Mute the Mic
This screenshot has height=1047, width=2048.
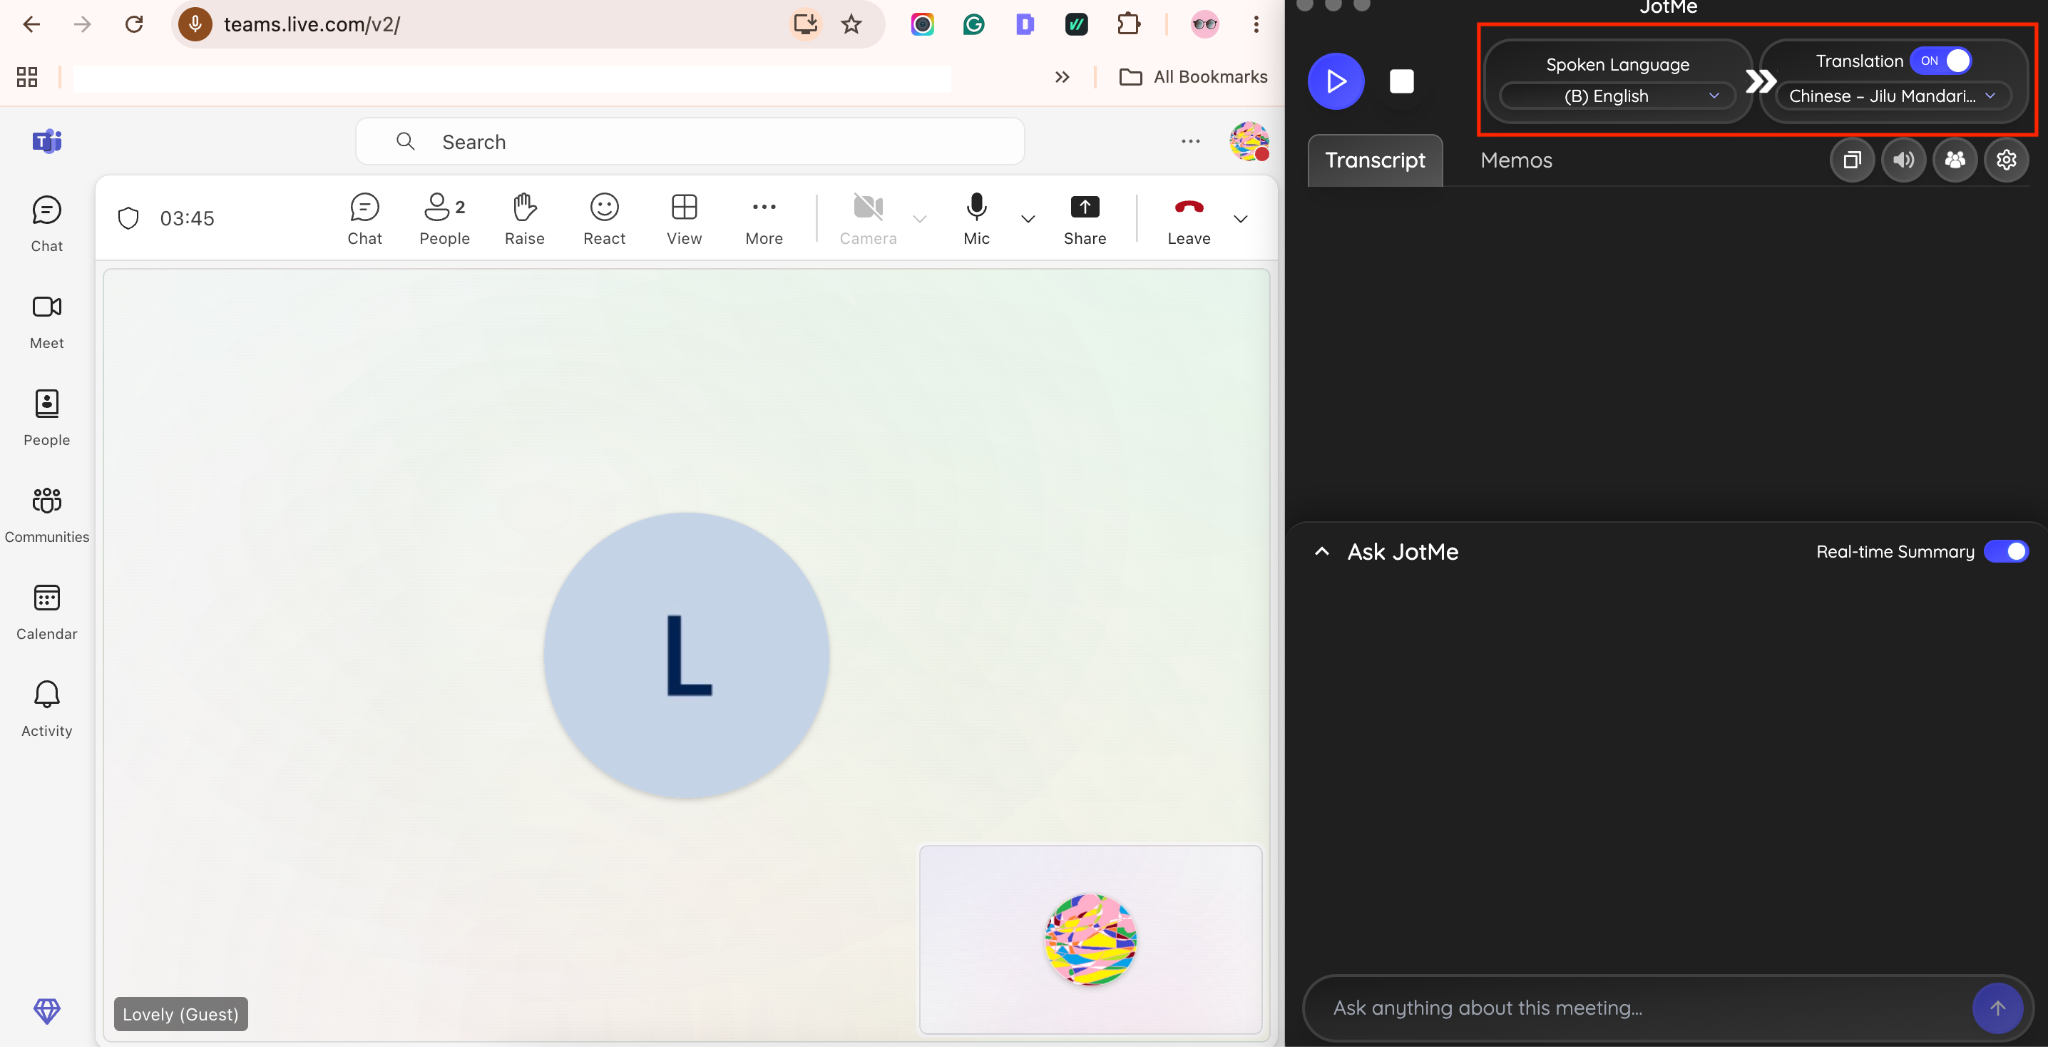point(977,219)
